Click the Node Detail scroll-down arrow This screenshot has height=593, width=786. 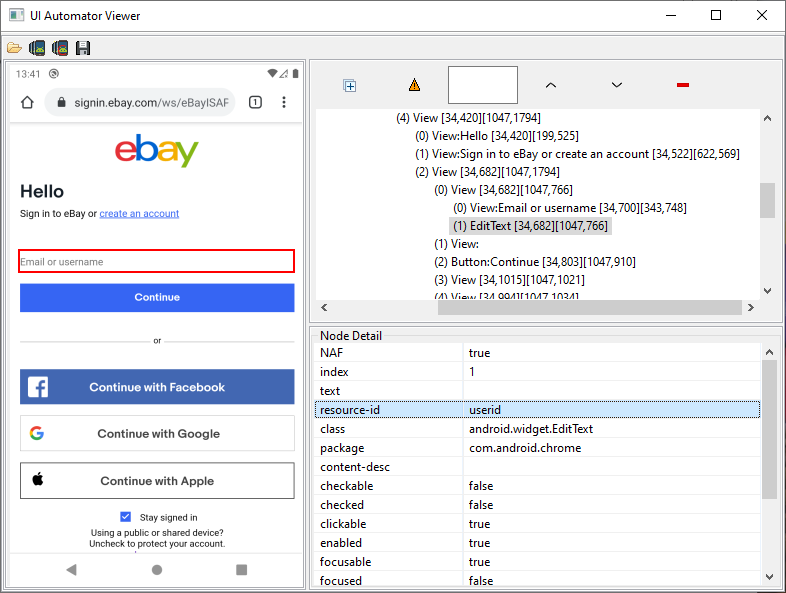click(769, 577)
